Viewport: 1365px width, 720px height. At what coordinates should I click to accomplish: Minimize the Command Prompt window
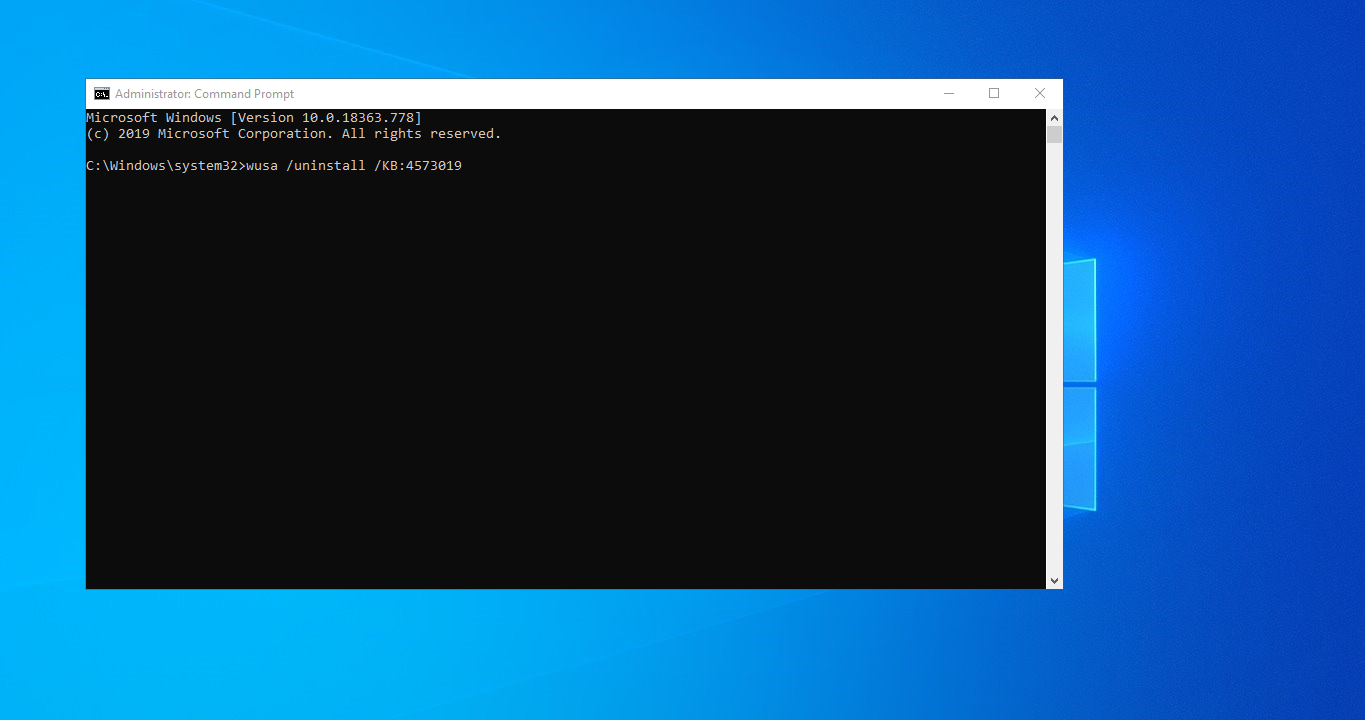coord(948,94)
